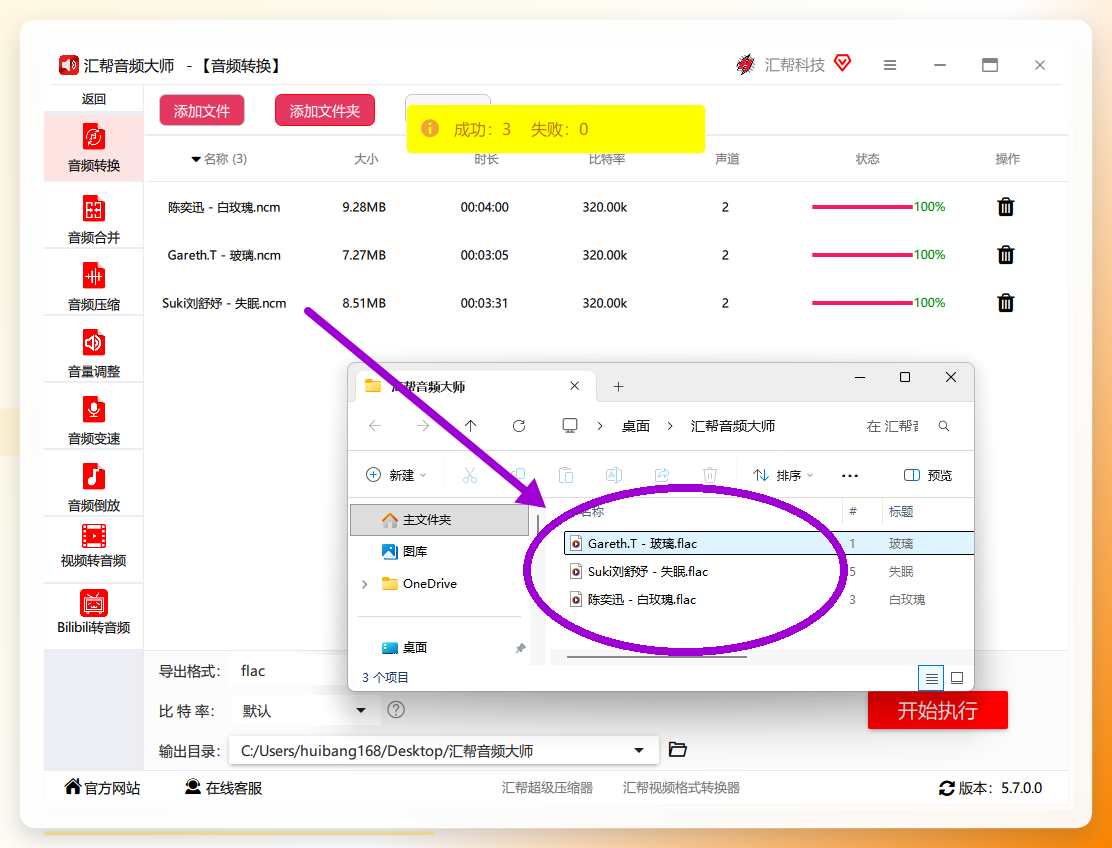
Task: Click 桌面 in the Explorer breadcrumb
Action: (x=635, y=426)
